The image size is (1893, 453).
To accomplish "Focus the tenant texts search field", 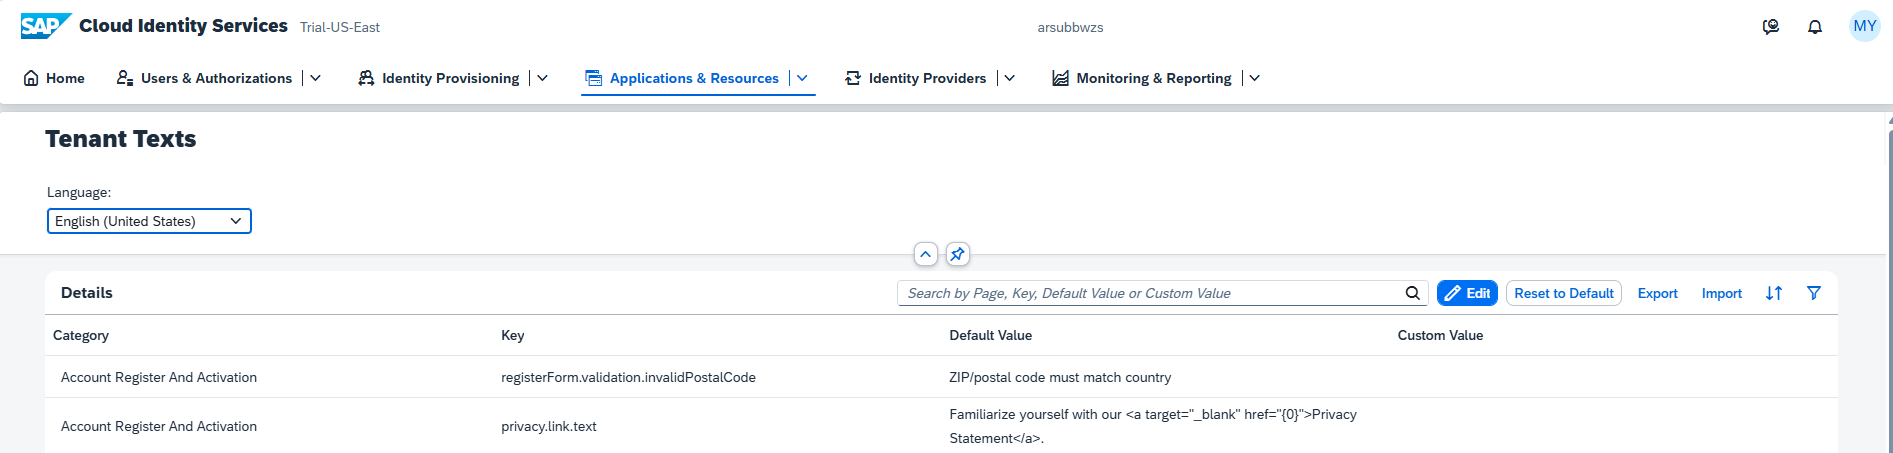I will (1150, 293).
